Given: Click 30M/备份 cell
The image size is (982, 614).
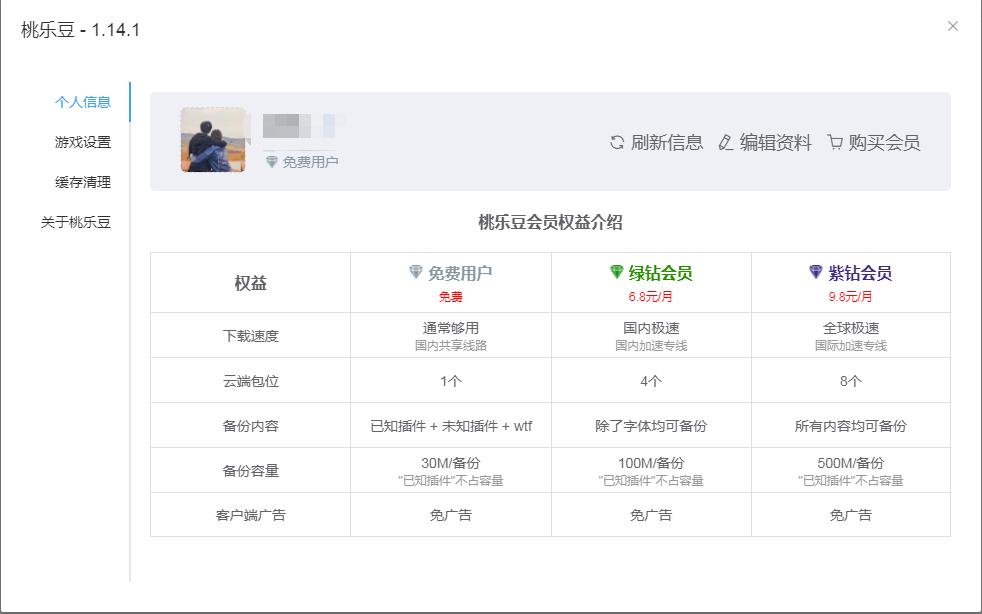Looking at the screenshot, I should pyautogui.click(x=451, y=463).
